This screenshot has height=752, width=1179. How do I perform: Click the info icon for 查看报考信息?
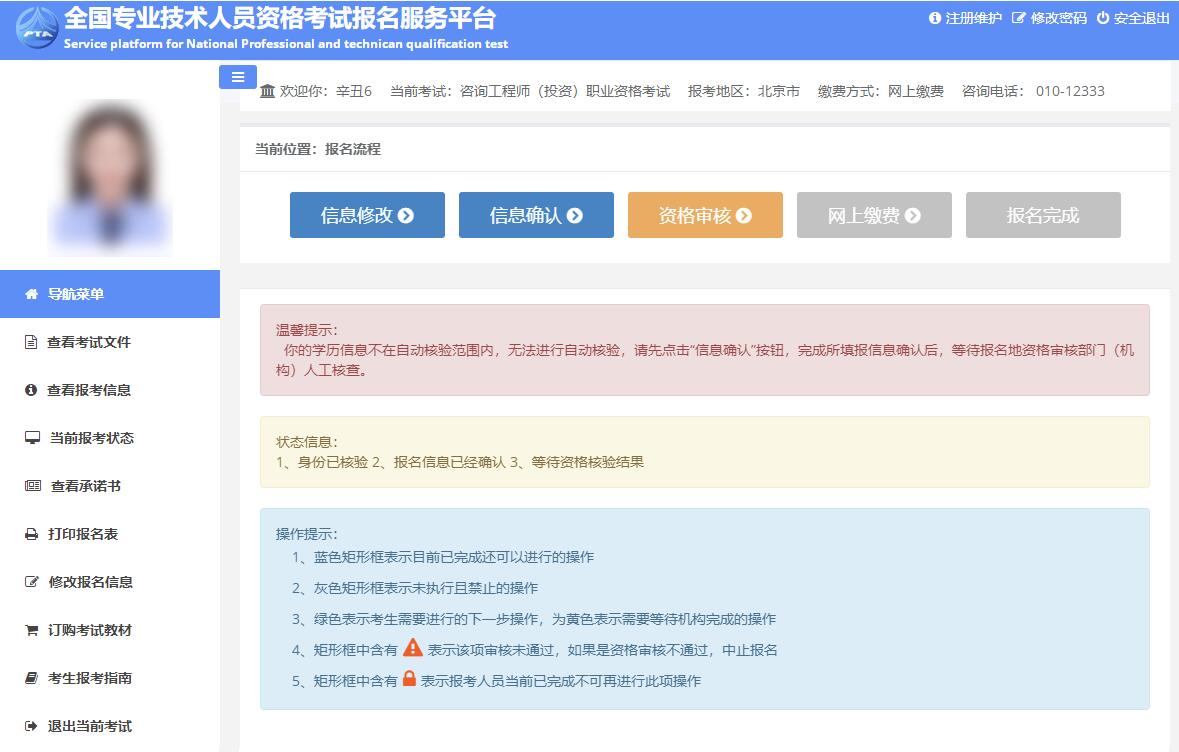click(31, 390)
